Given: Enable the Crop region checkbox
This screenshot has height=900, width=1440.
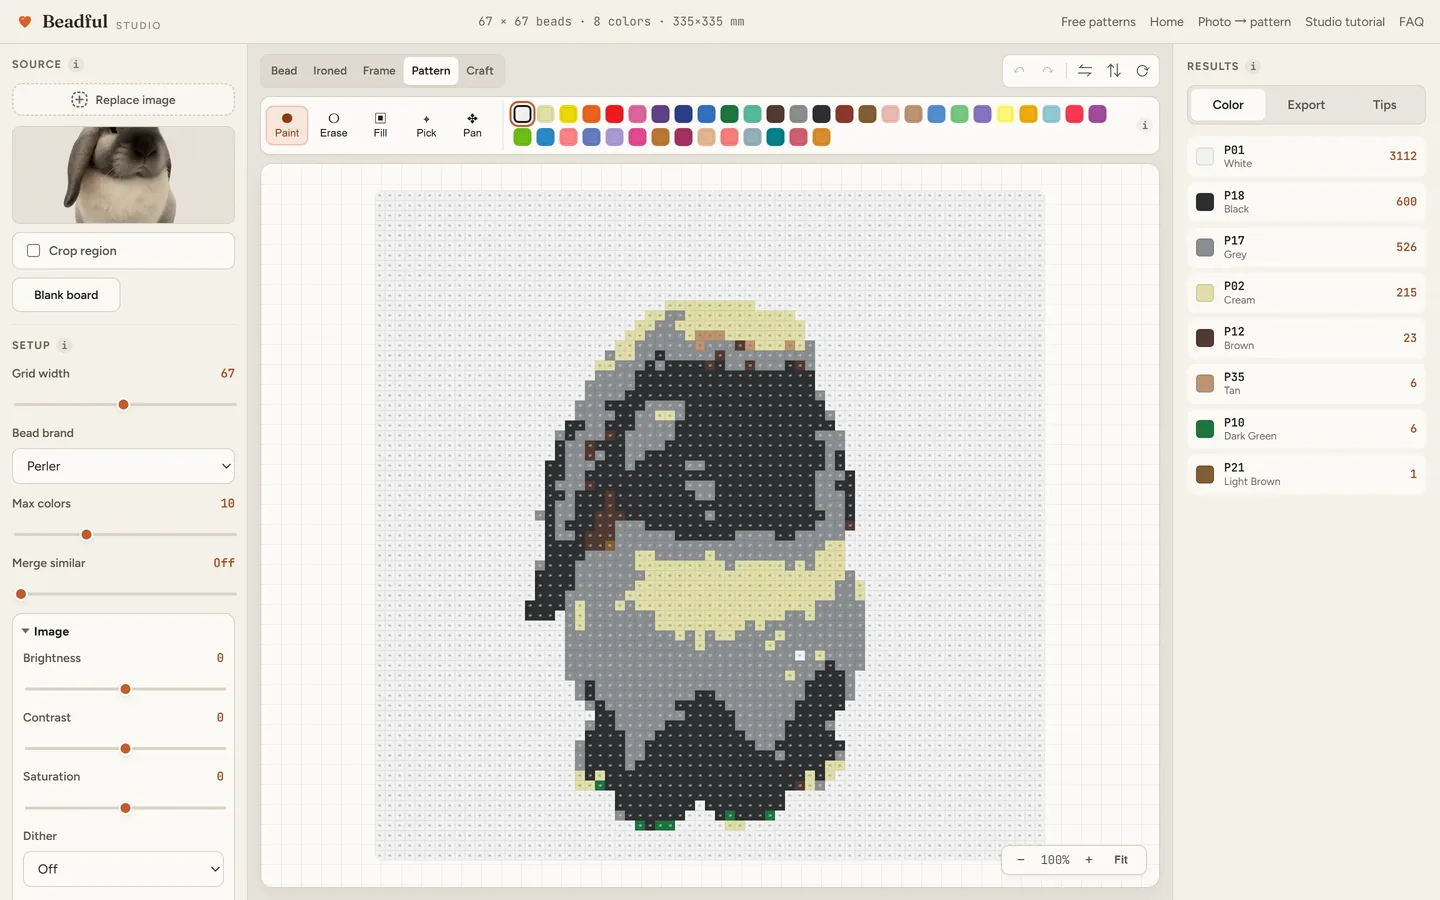Looking at the screenshot, I should pos(34,251).
